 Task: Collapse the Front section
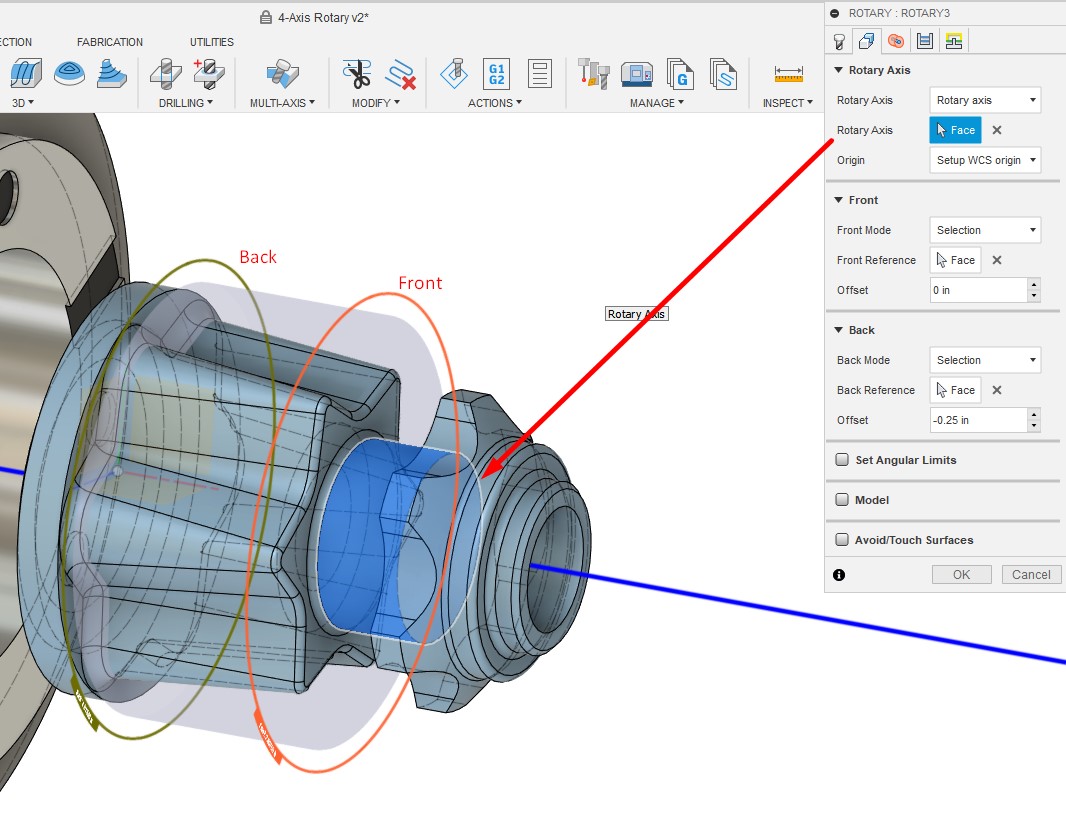pyautogui.click(x=838, y=200)
